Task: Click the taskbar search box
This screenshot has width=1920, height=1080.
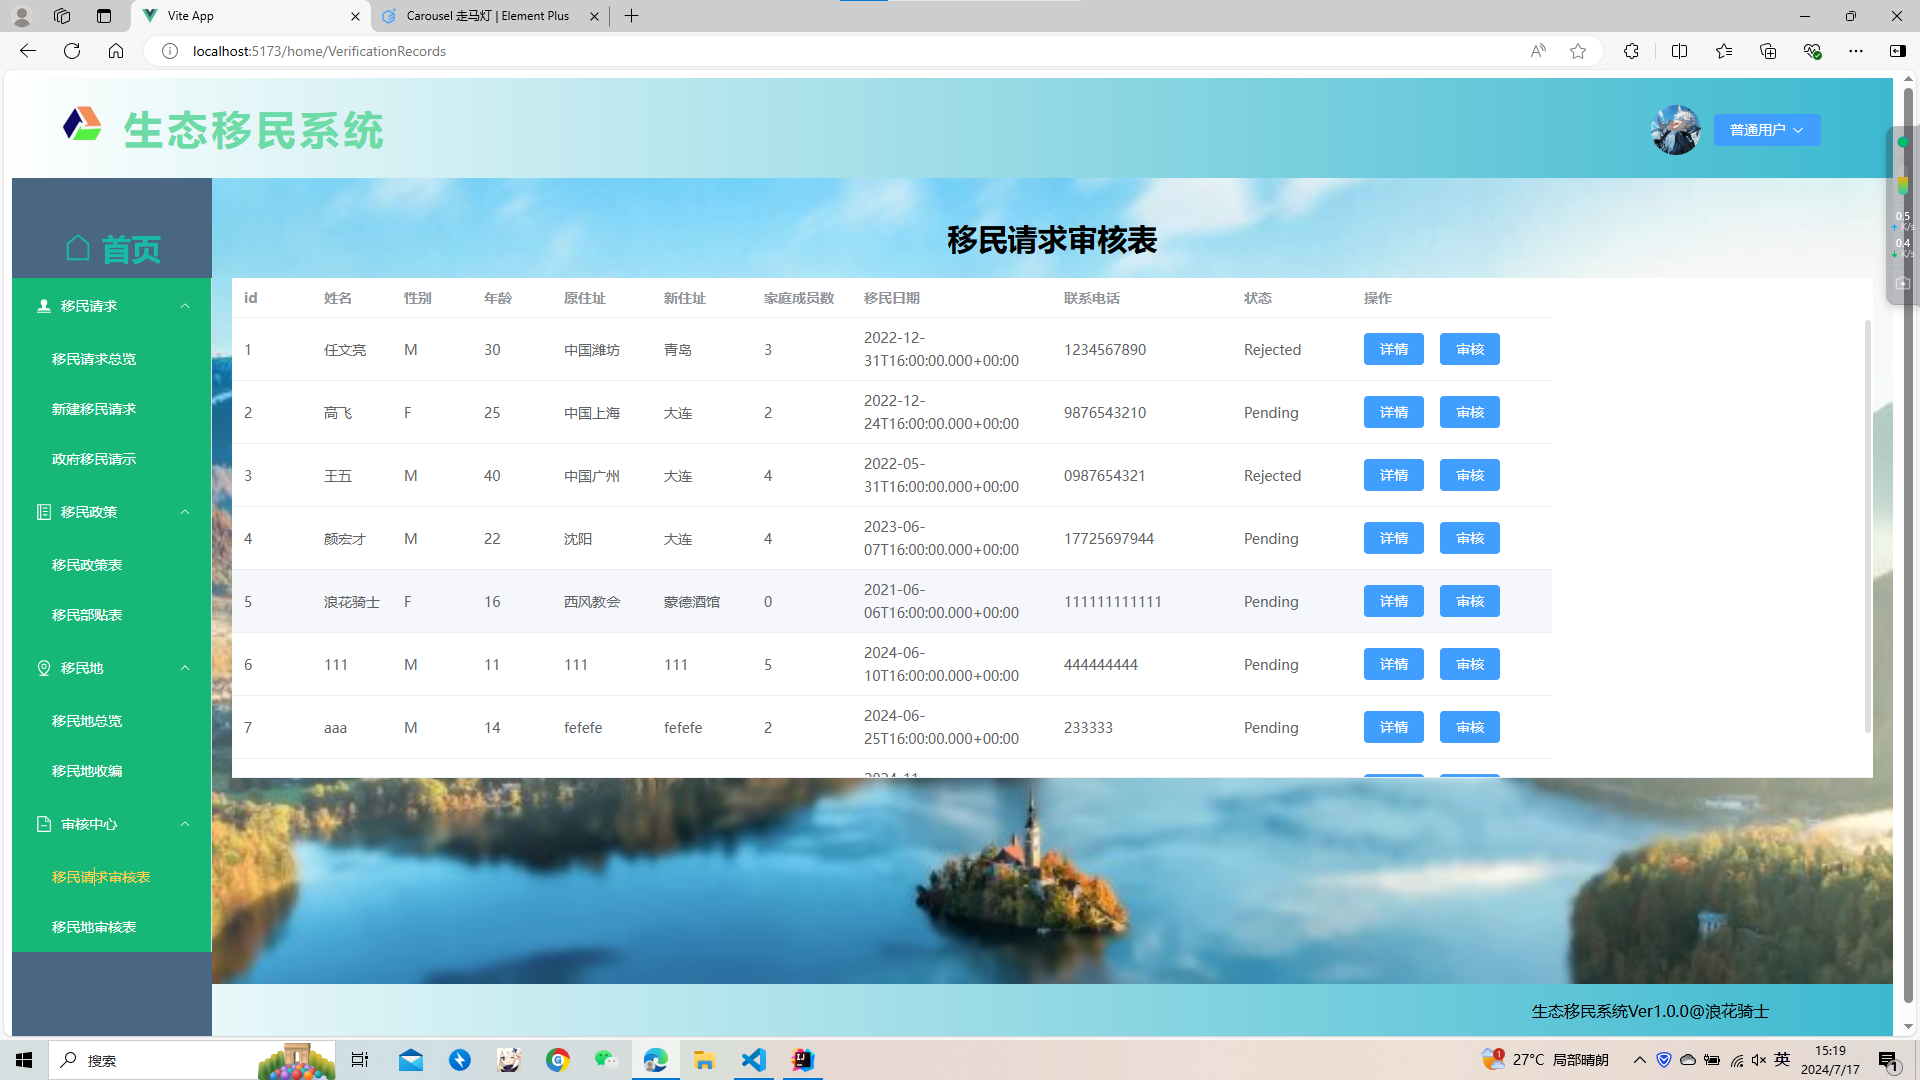Action: click(x=192, y=1060)
